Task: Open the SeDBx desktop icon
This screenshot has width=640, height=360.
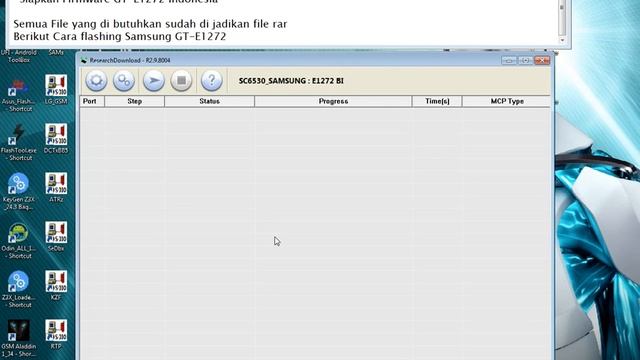Action: coord(56,237)
